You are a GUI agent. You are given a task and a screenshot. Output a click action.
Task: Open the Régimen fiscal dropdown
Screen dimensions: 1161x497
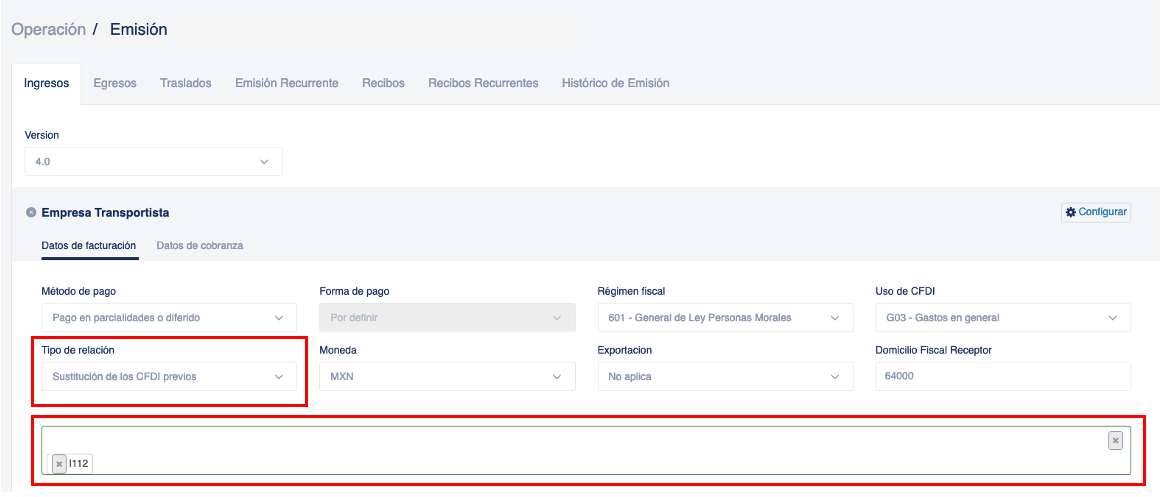tap(725, 317)
